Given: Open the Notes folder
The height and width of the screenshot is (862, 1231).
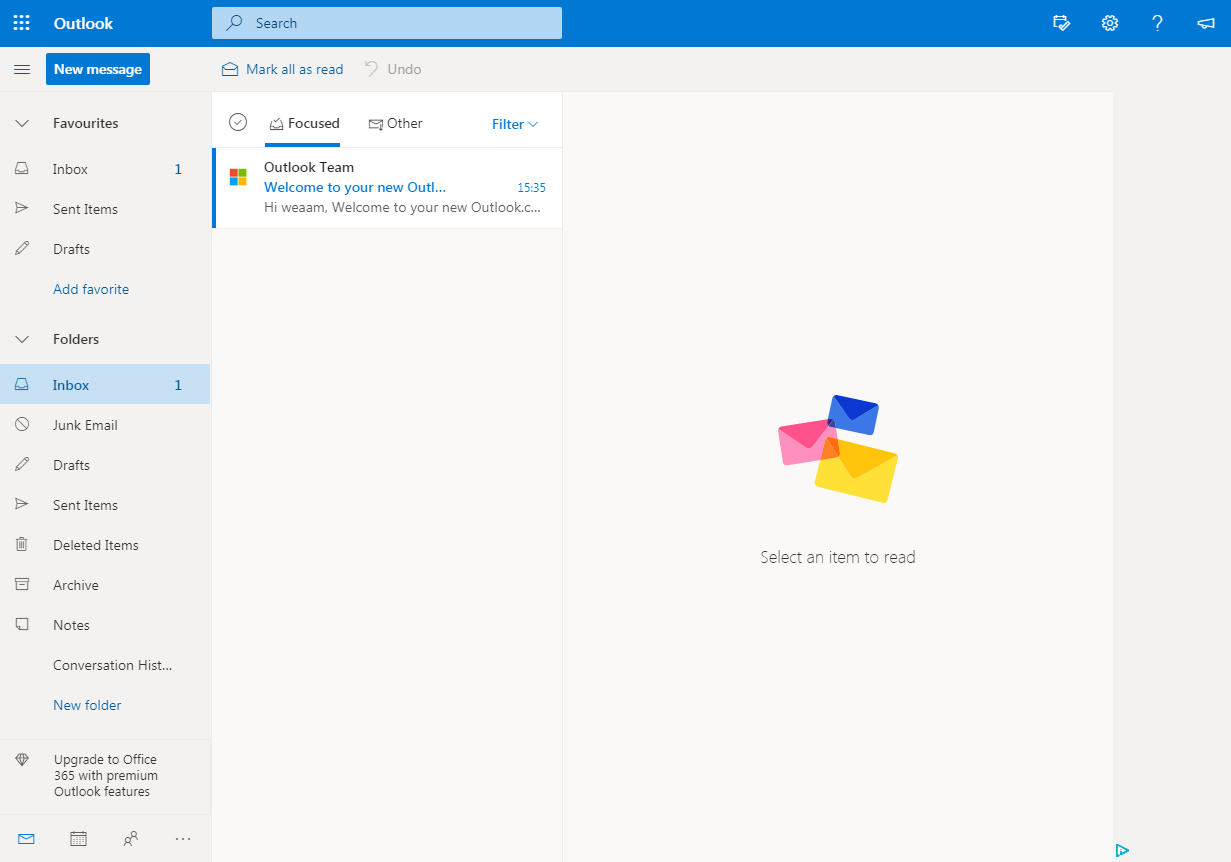Looking at the screenshot, I should pos(105,625).
